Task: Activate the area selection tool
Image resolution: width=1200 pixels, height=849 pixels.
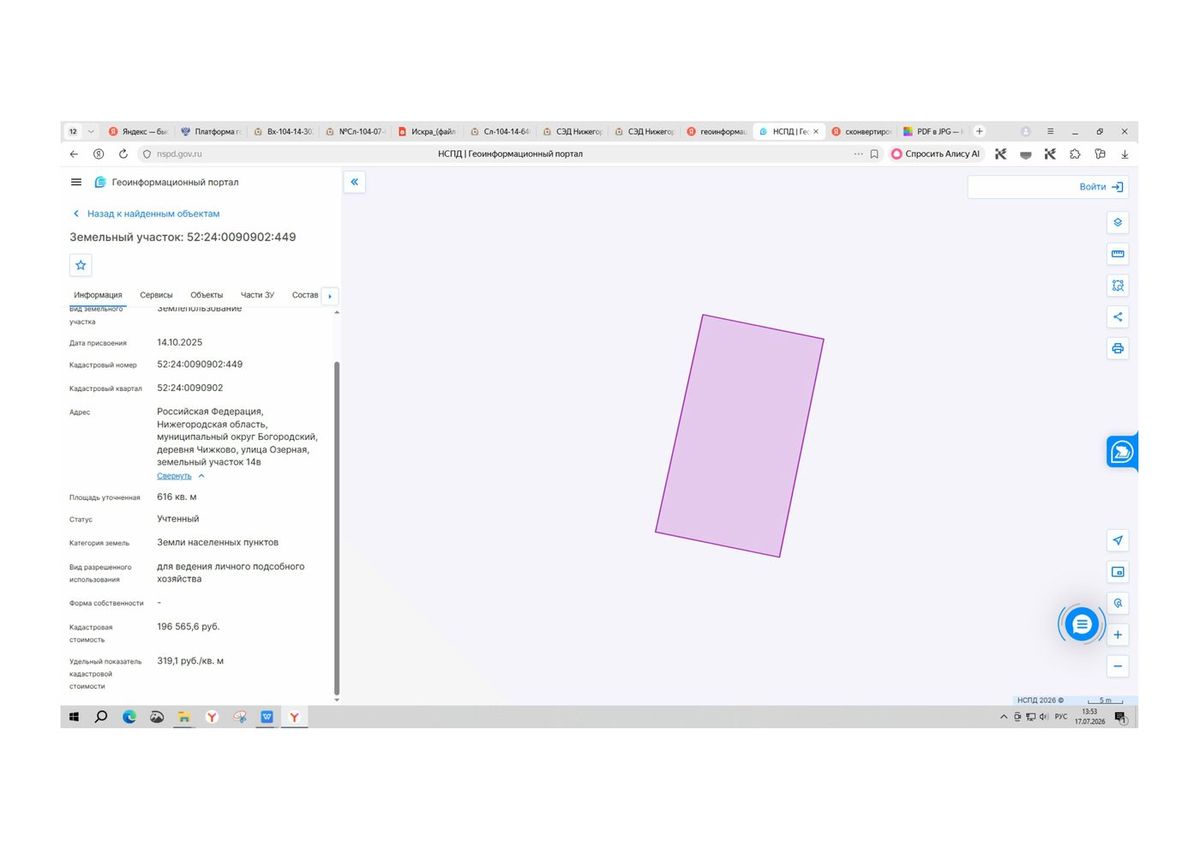Action: [x=1118, y=286]
